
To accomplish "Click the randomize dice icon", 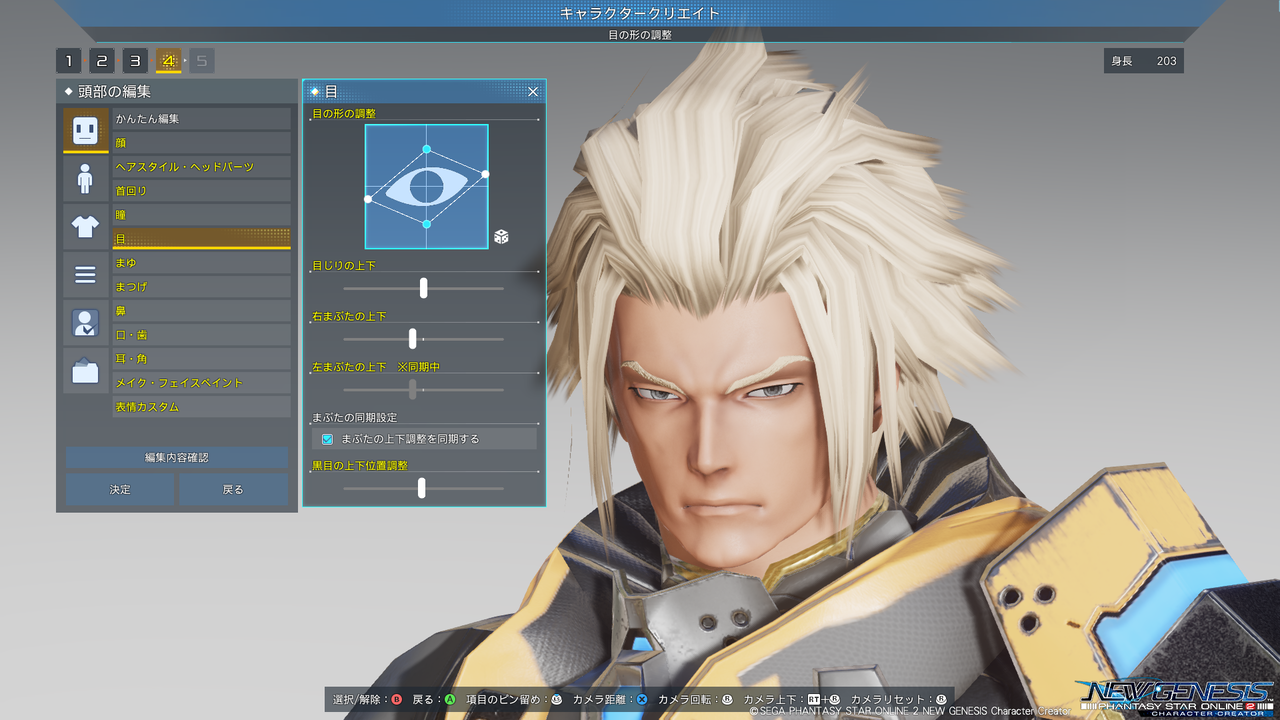I will coord(501,236).
